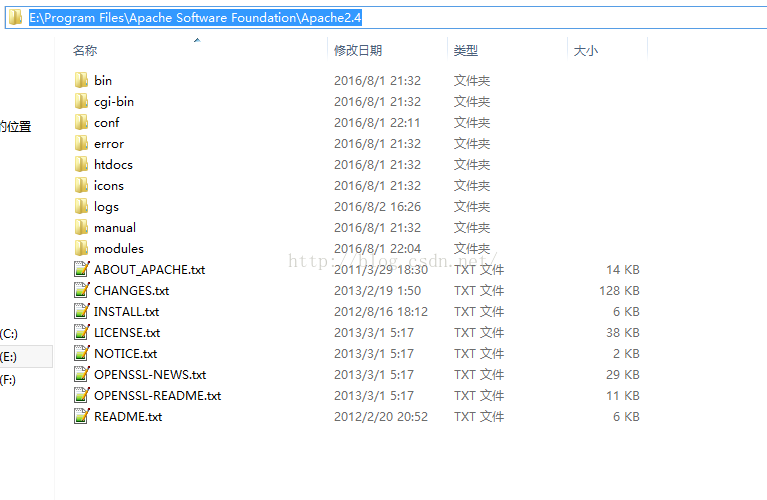The height and width of the screenshot is (500, 767).
Task: Click the 29 KB size value
Action: coord(623,375)
